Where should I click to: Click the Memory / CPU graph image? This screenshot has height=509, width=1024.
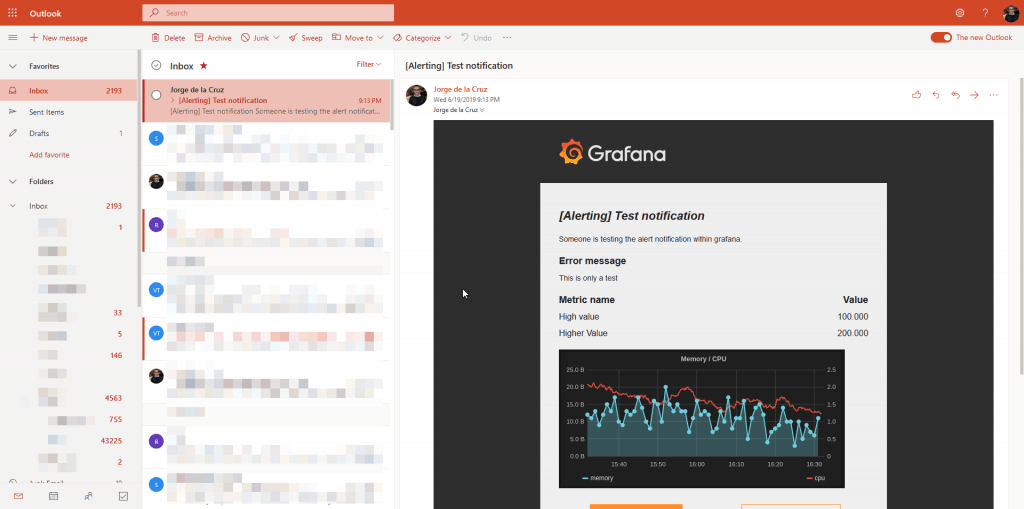(701, 418)
